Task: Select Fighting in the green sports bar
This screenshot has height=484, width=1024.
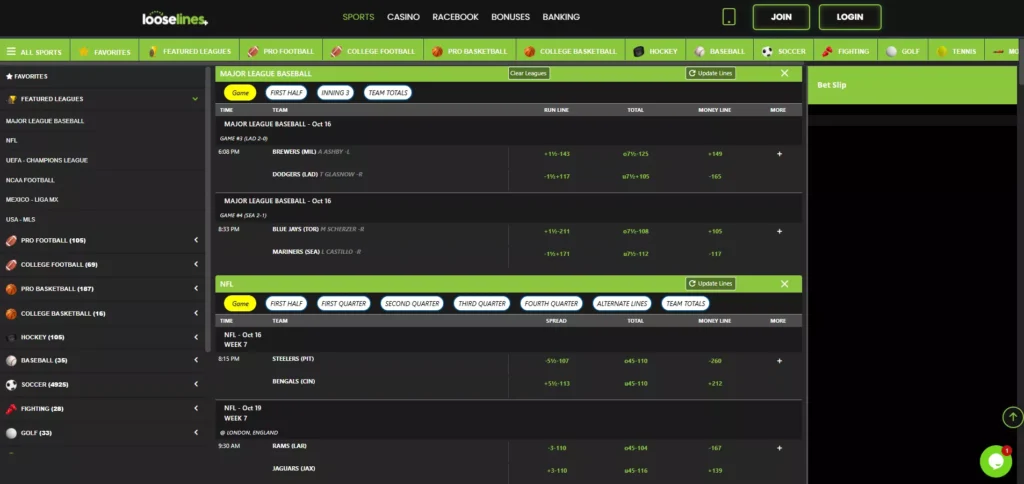Action: [845, 52]
